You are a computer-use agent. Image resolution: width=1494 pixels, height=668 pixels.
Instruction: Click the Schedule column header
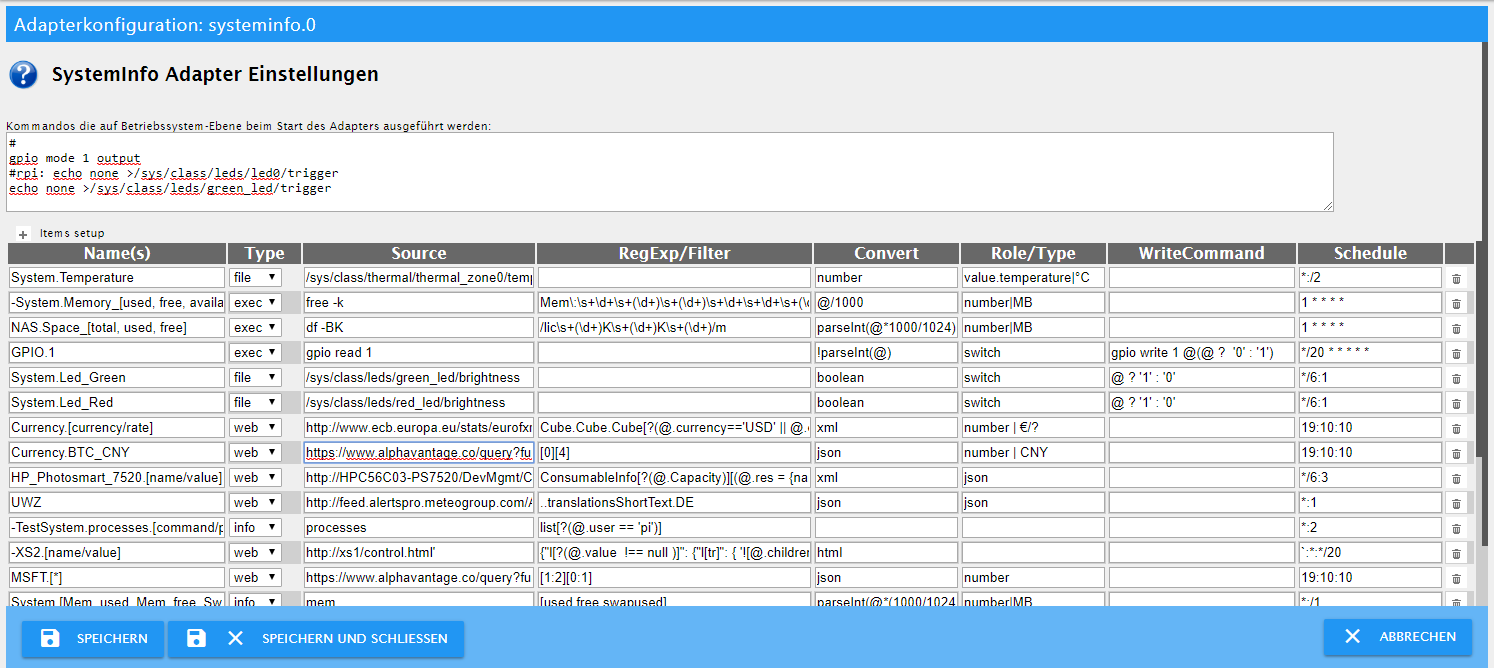coord(1370,253)
